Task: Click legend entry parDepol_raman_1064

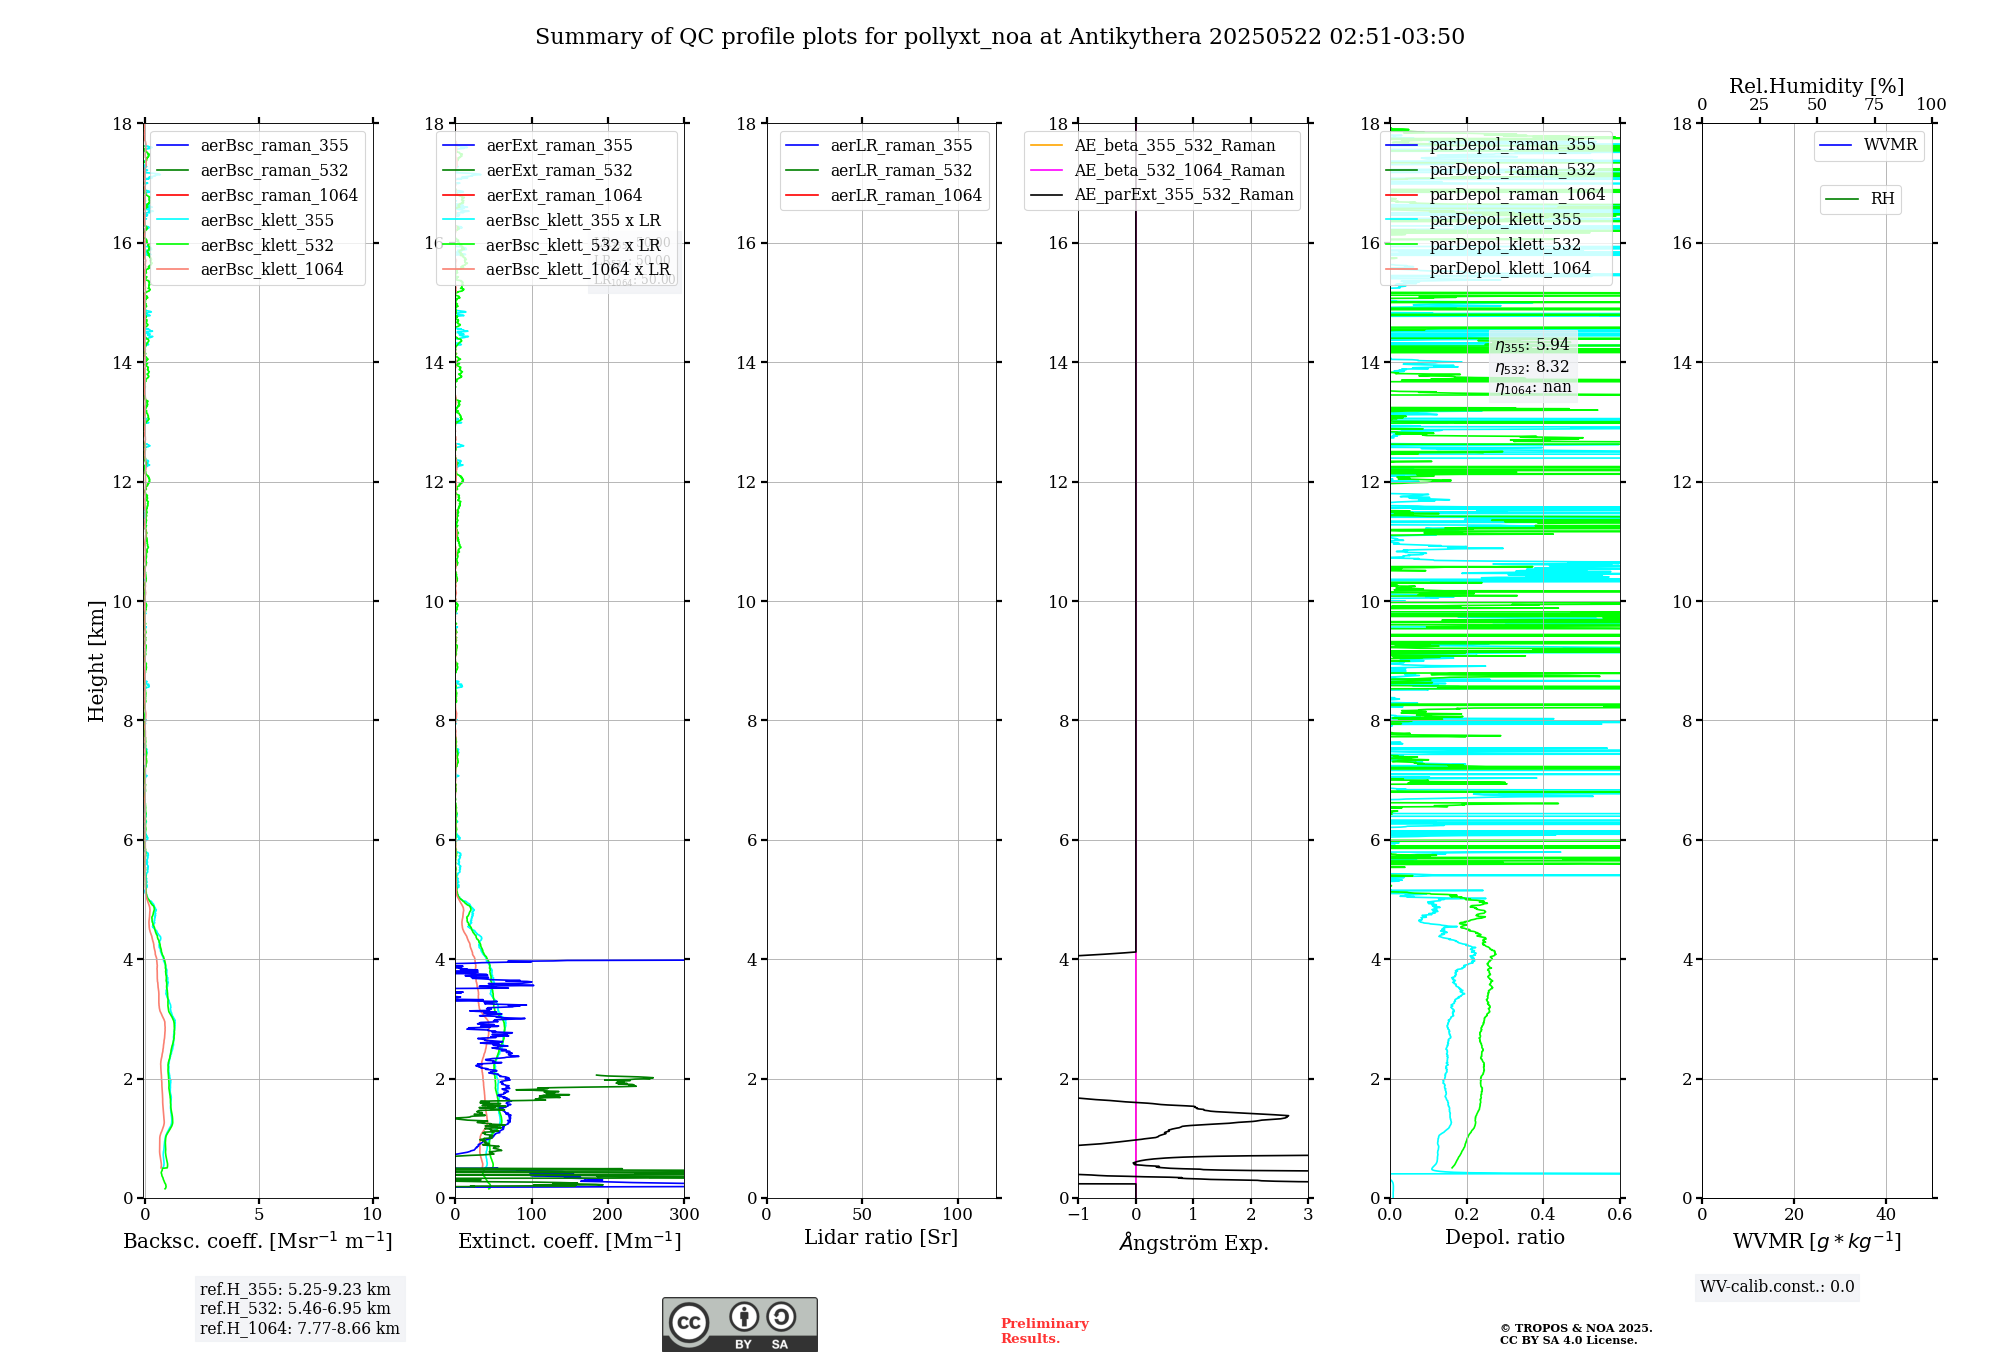Action: click(1497, 194)
